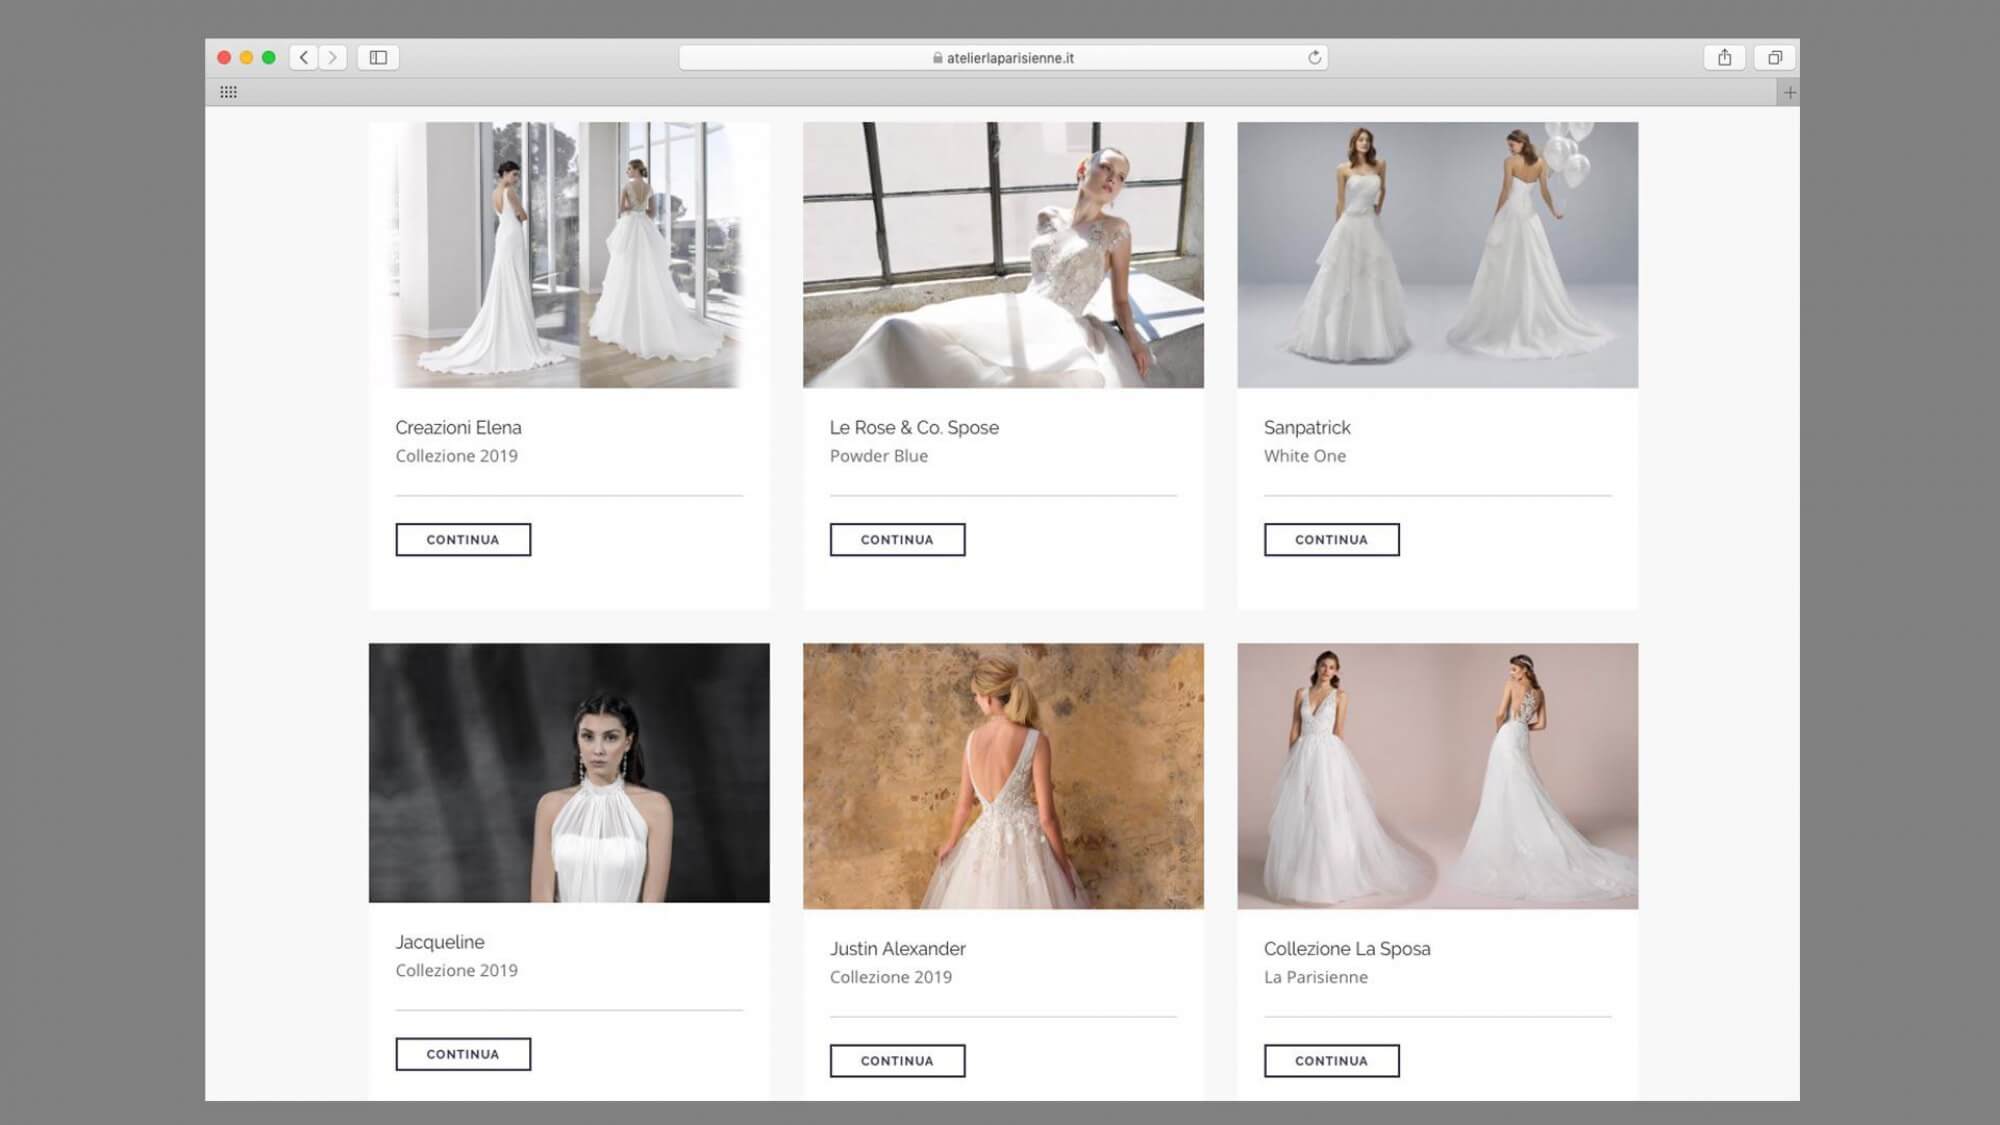Image resolution: width=2000 pixels, height=1125 pixels.
Task: Open the Sanpatrick dress photo
Action: pos(1437,255)
